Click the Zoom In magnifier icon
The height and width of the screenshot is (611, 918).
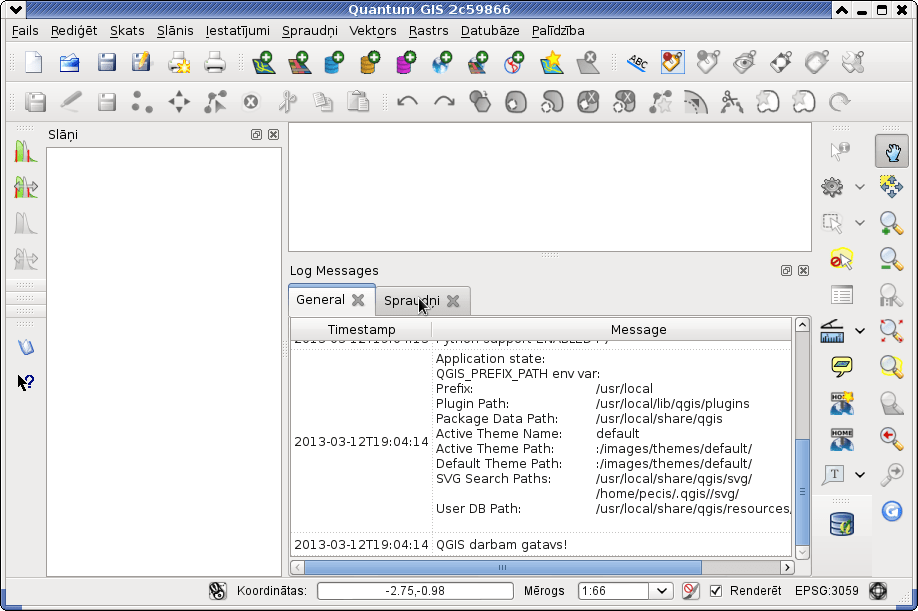pyautogui.click(x=891, y=223)
